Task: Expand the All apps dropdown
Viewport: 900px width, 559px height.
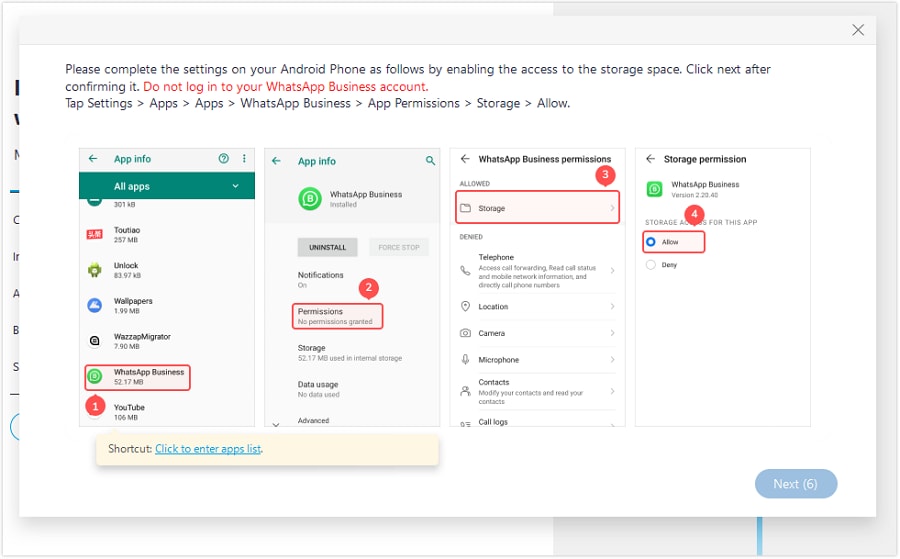Action: pyautogui.click(x=236, y=186)
